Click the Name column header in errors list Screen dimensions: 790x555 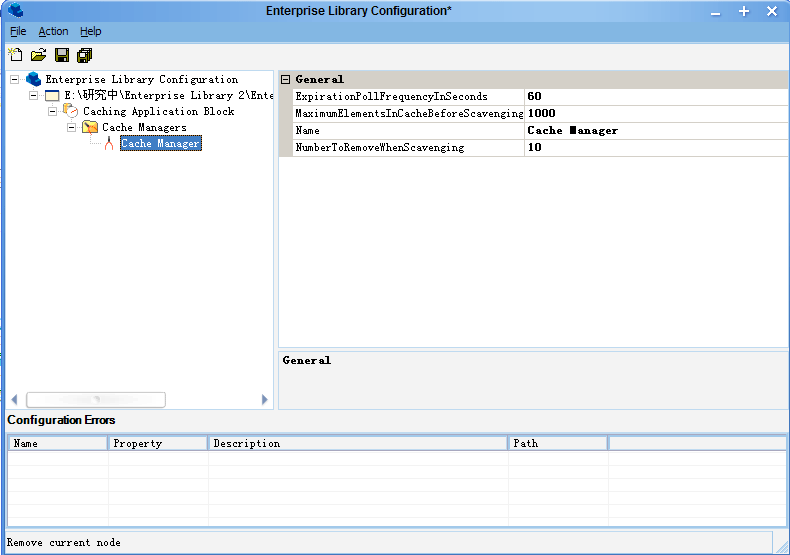point(58,443)
